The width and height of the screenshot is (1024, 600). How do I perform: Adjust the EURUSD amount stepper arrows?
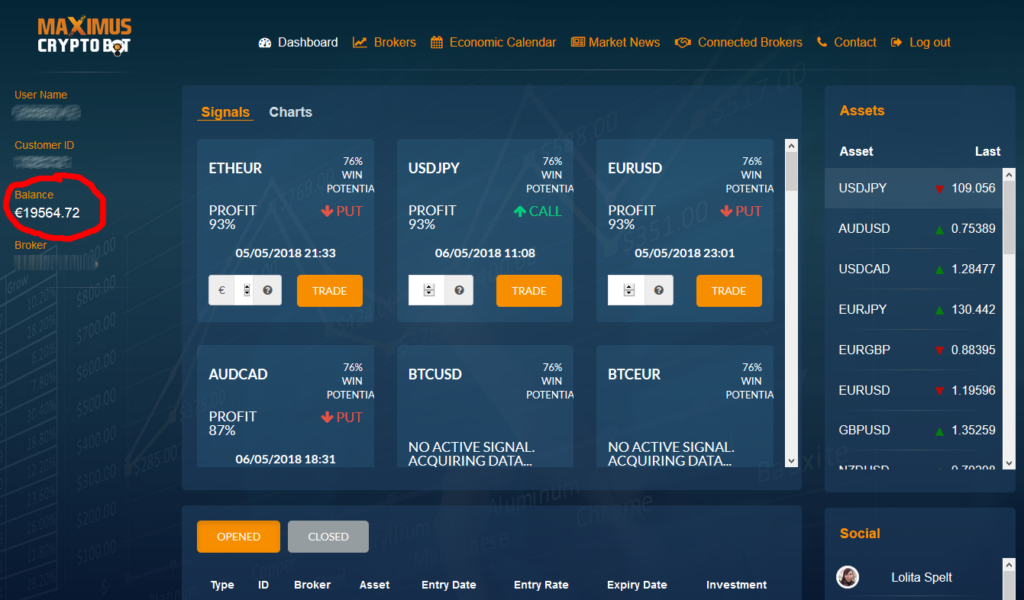629,291
